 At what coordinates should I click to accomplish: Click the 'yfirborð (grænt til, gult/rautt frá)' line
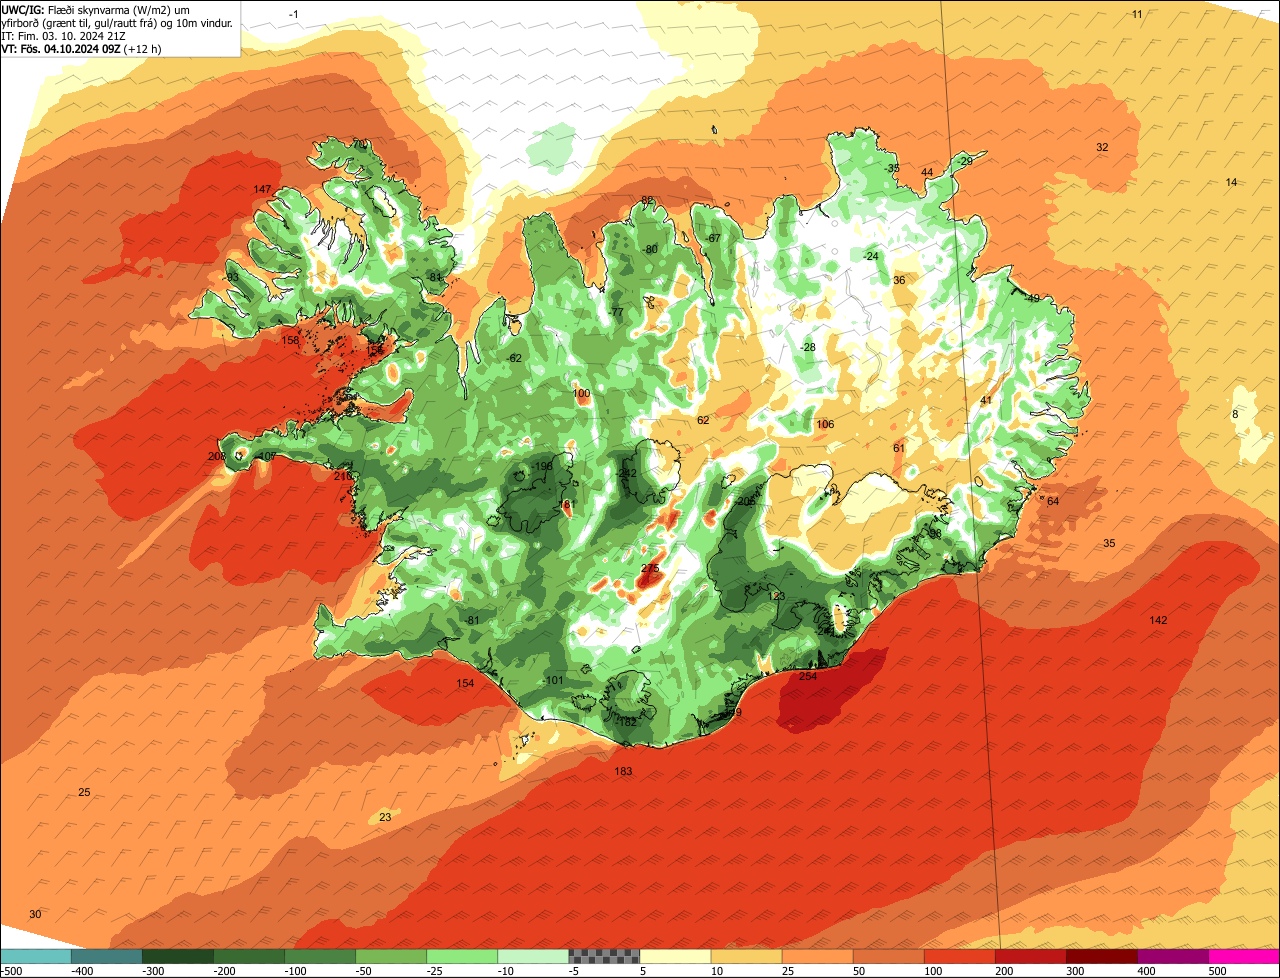click(x=117, y=23)
